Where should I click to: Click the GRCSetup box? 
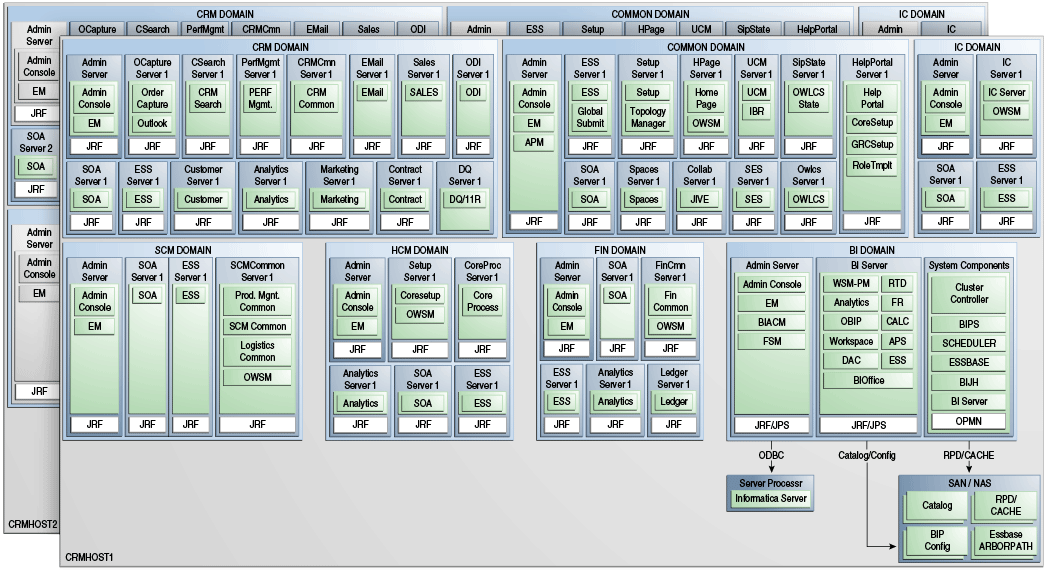click(872, 144)
